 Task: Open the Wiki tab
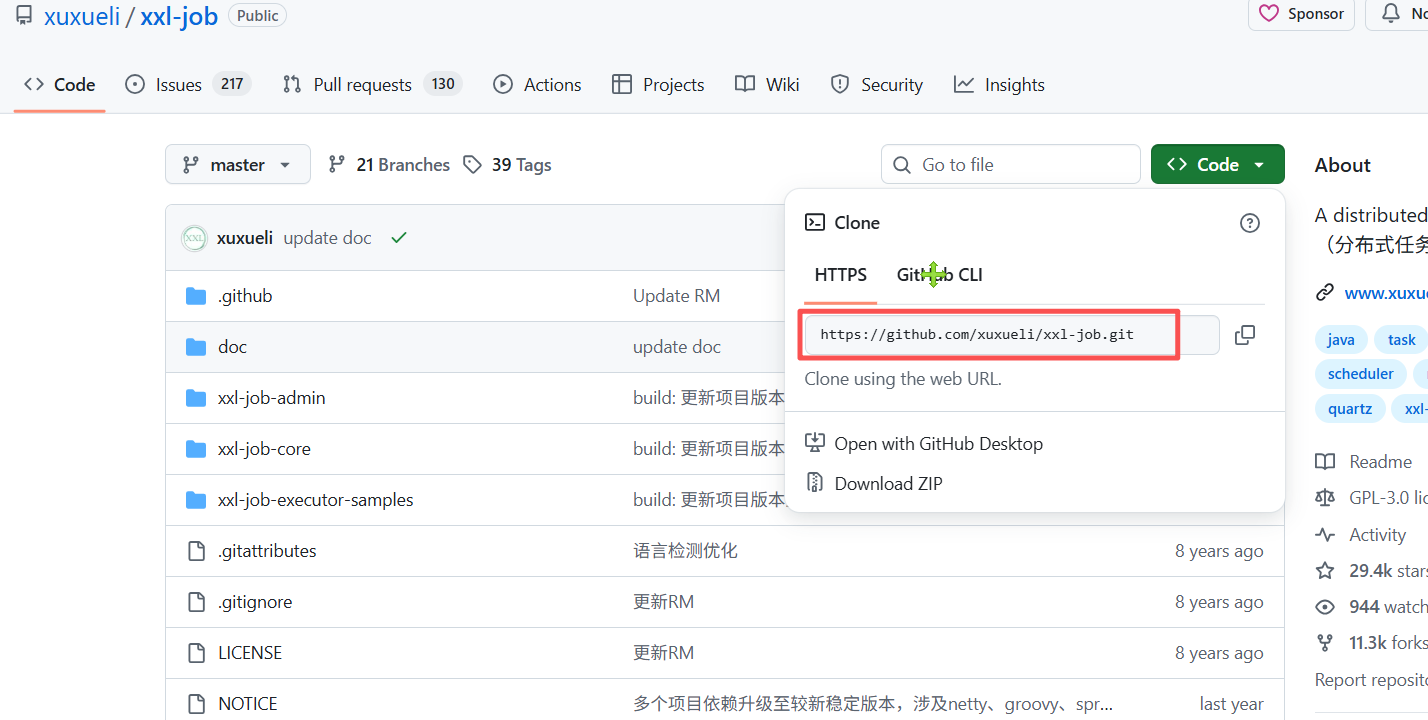pos(767,85)
